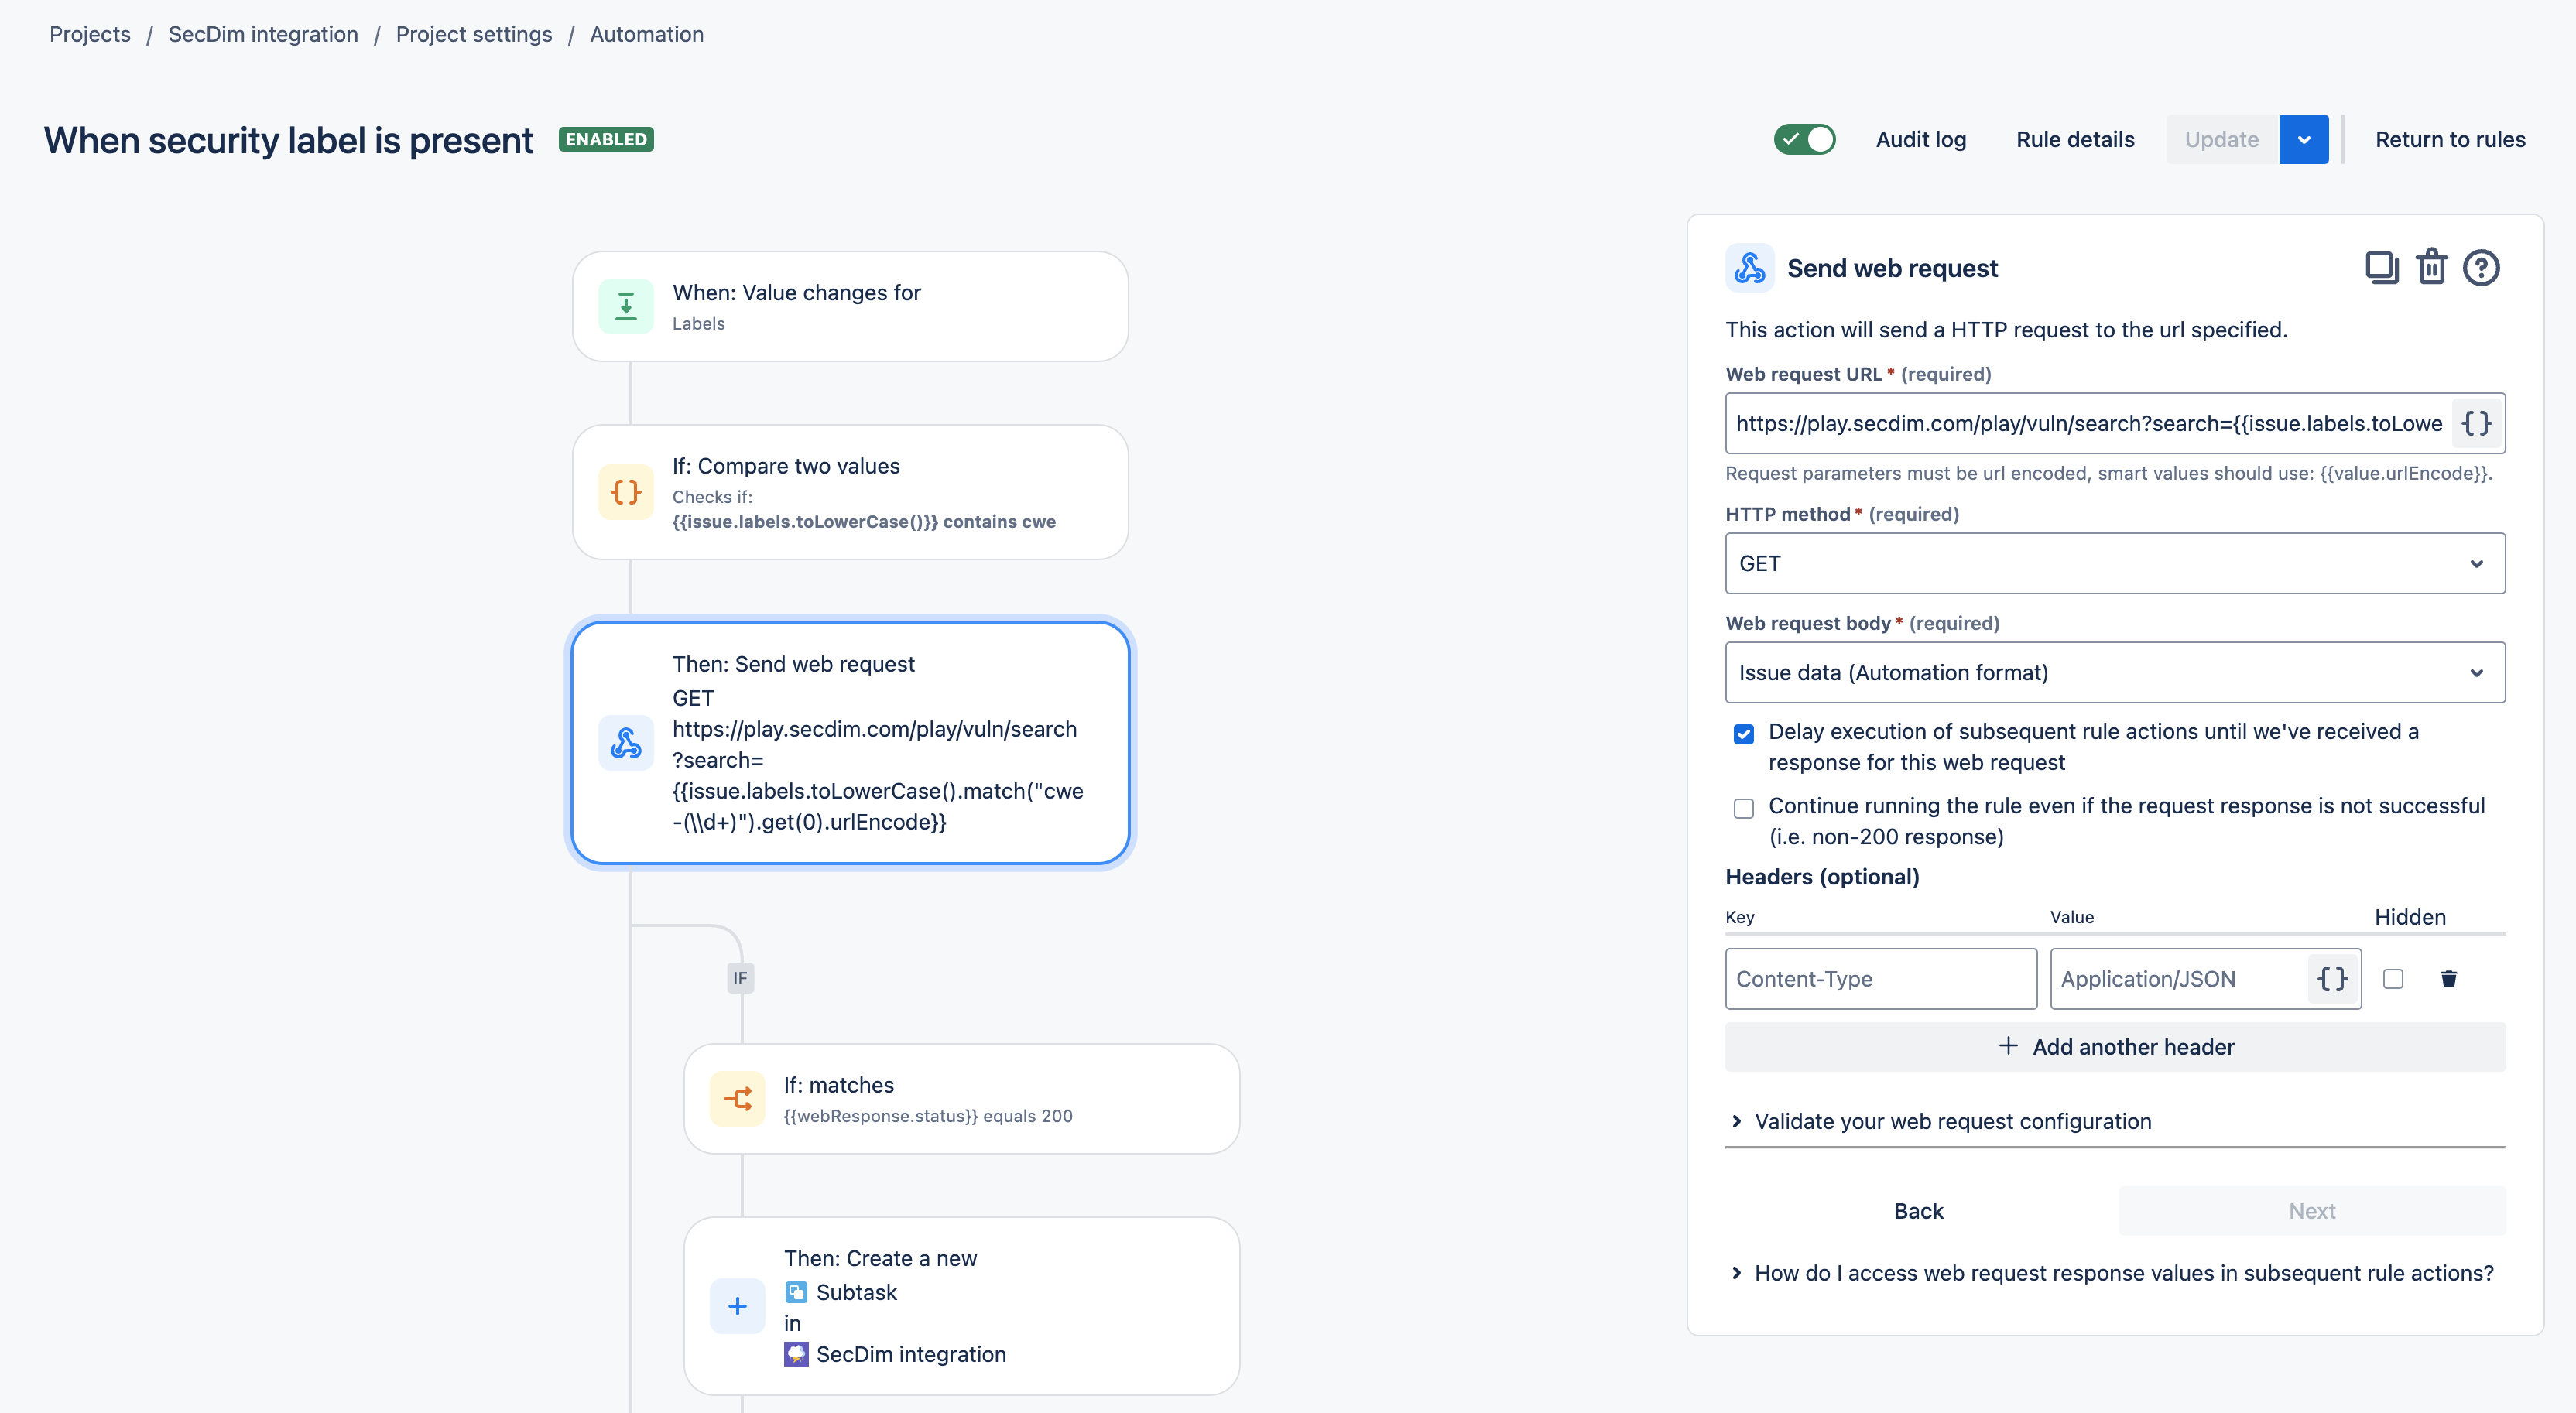Disable the automation rule with the toggle
This screenshot has height=1413, width=2576.
click(x=1804, y=139)
